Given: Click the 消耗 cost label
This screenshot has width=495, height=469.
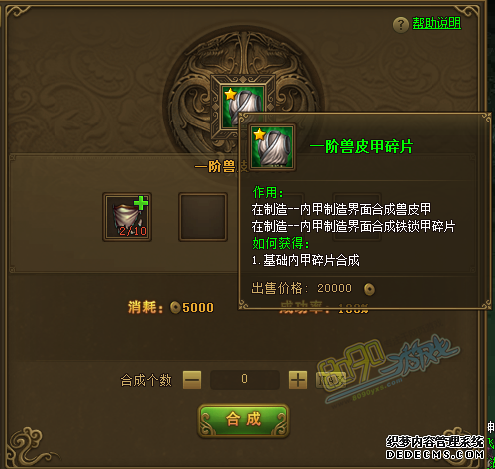Looking at the screenshot, I should (145, 307).
